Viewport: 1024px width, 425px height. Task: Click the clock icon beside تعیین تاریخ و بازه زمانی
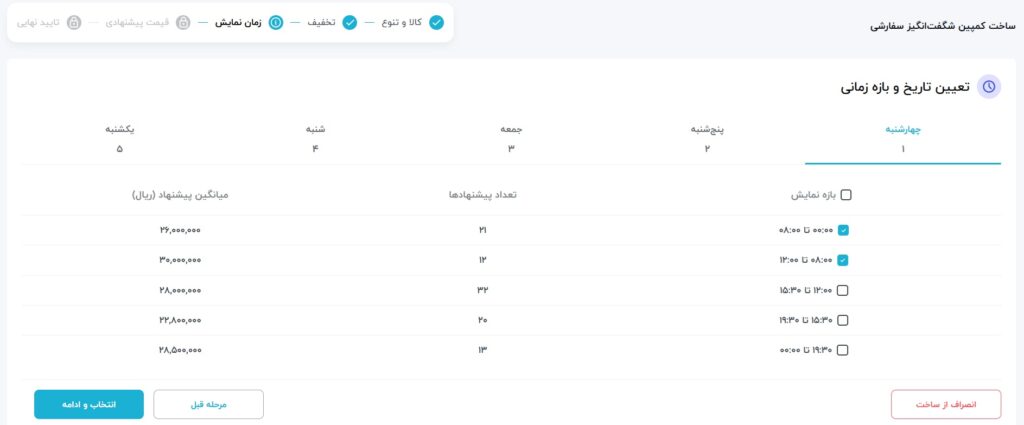[x=989, y=87]
